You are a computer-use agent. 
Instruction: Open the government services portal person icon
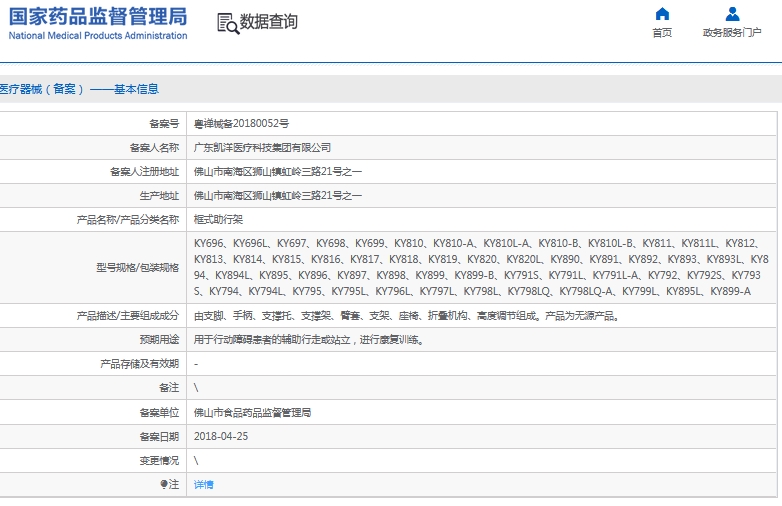click(732, 14)
